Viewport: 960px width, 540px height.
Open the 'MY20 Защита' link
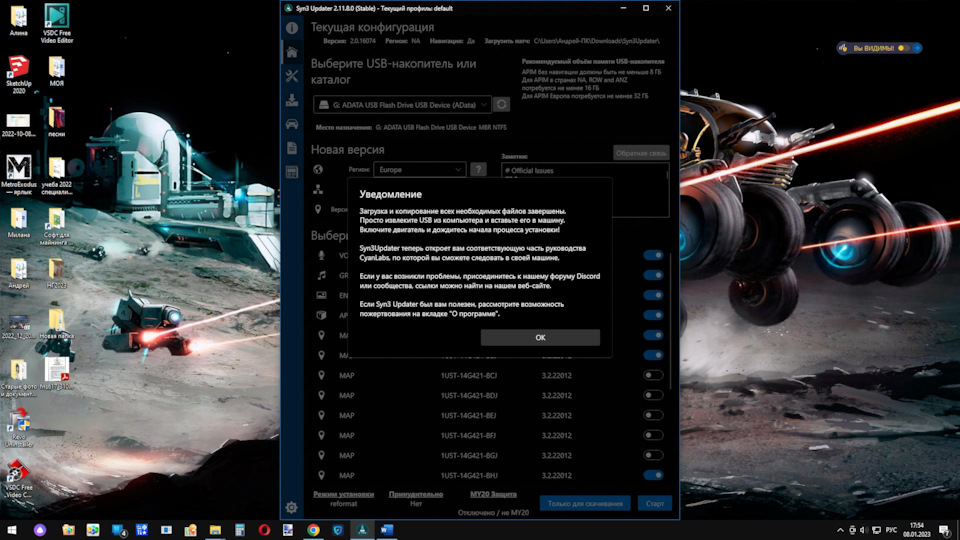(493, 494)
